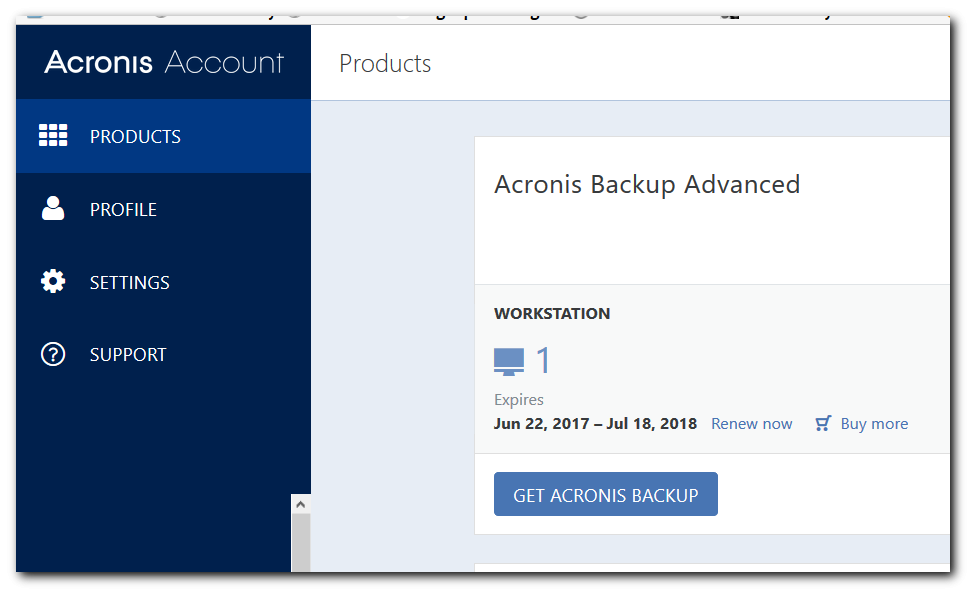The width and height of the screenshot is (967, 589).
Task: Click the GET ACRONIS BACKUP button
Action: (x=605, y=493)
